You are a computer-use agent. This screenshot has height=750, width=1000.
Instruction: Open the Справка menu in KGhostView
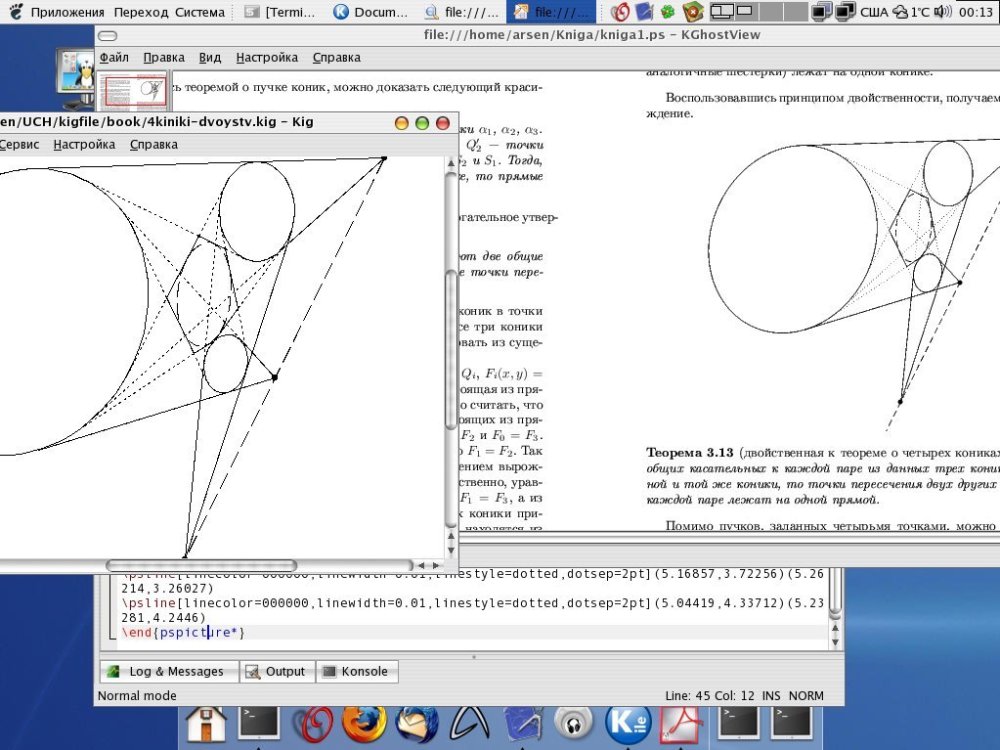click(337, 57)
